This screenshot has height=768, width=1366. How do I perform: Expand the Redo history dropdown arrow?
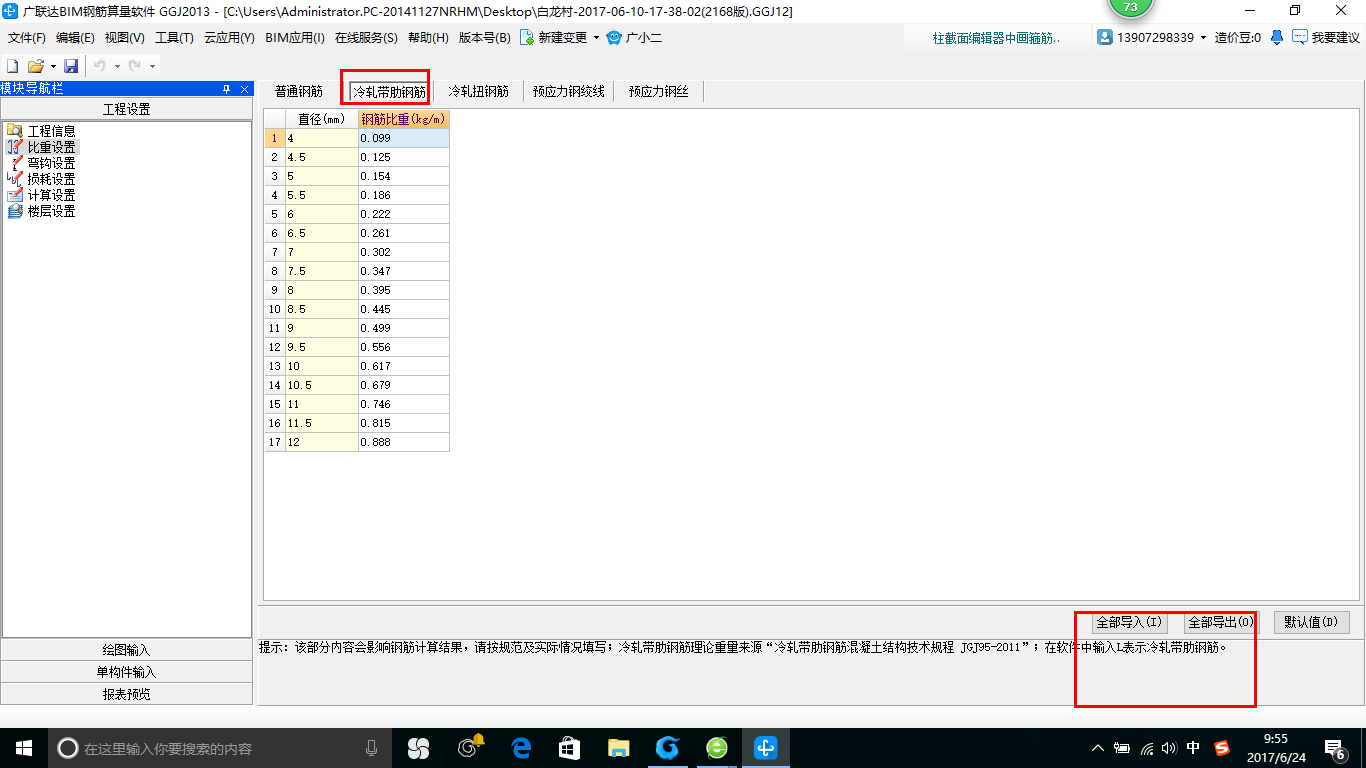(152, 66)
